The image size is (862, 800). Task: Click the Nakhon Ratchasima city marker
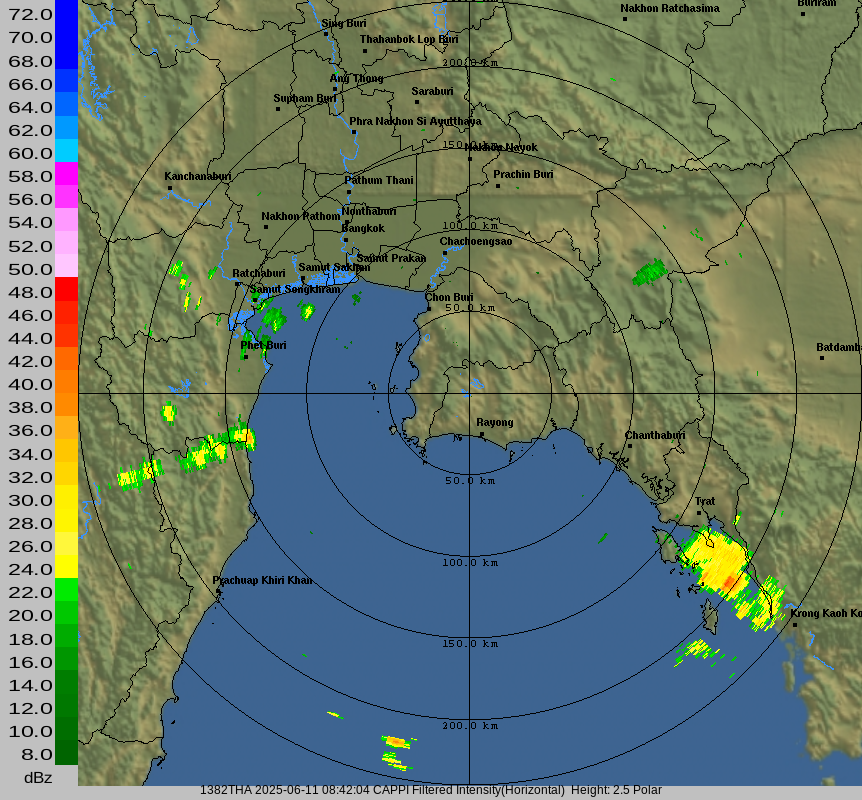coord(625,19)
